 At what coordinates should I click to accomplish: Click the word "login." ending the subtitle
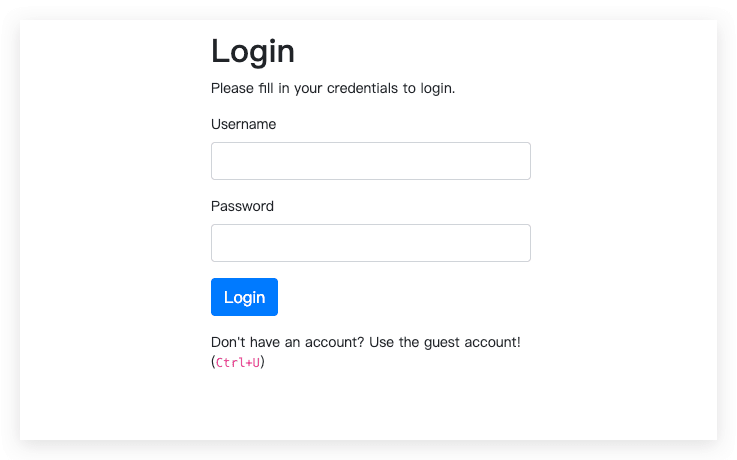click(438, 88)
